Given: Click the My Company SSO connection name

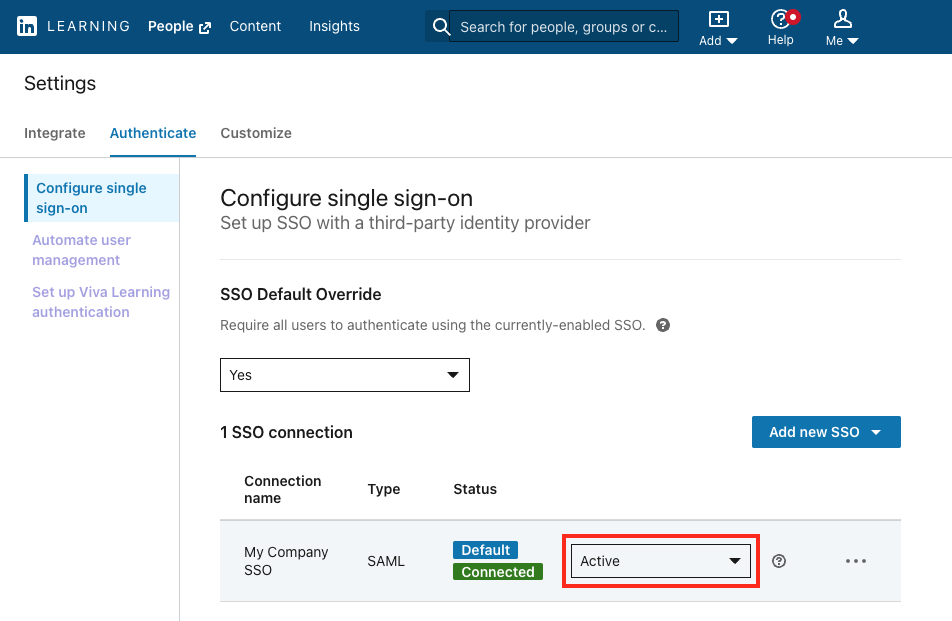Looking at the screenshot, I should tap(286, 561).
